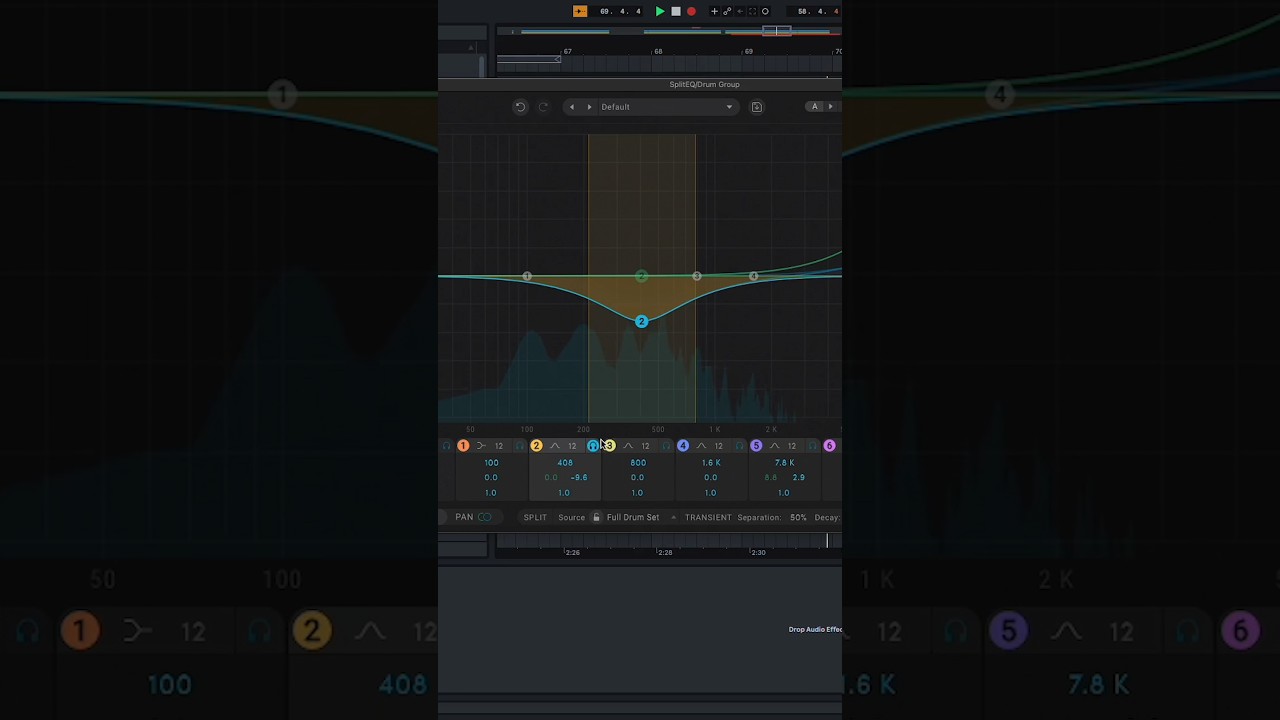
Task: Click band 2 gain value -9.6
Action: coord(578,478)
